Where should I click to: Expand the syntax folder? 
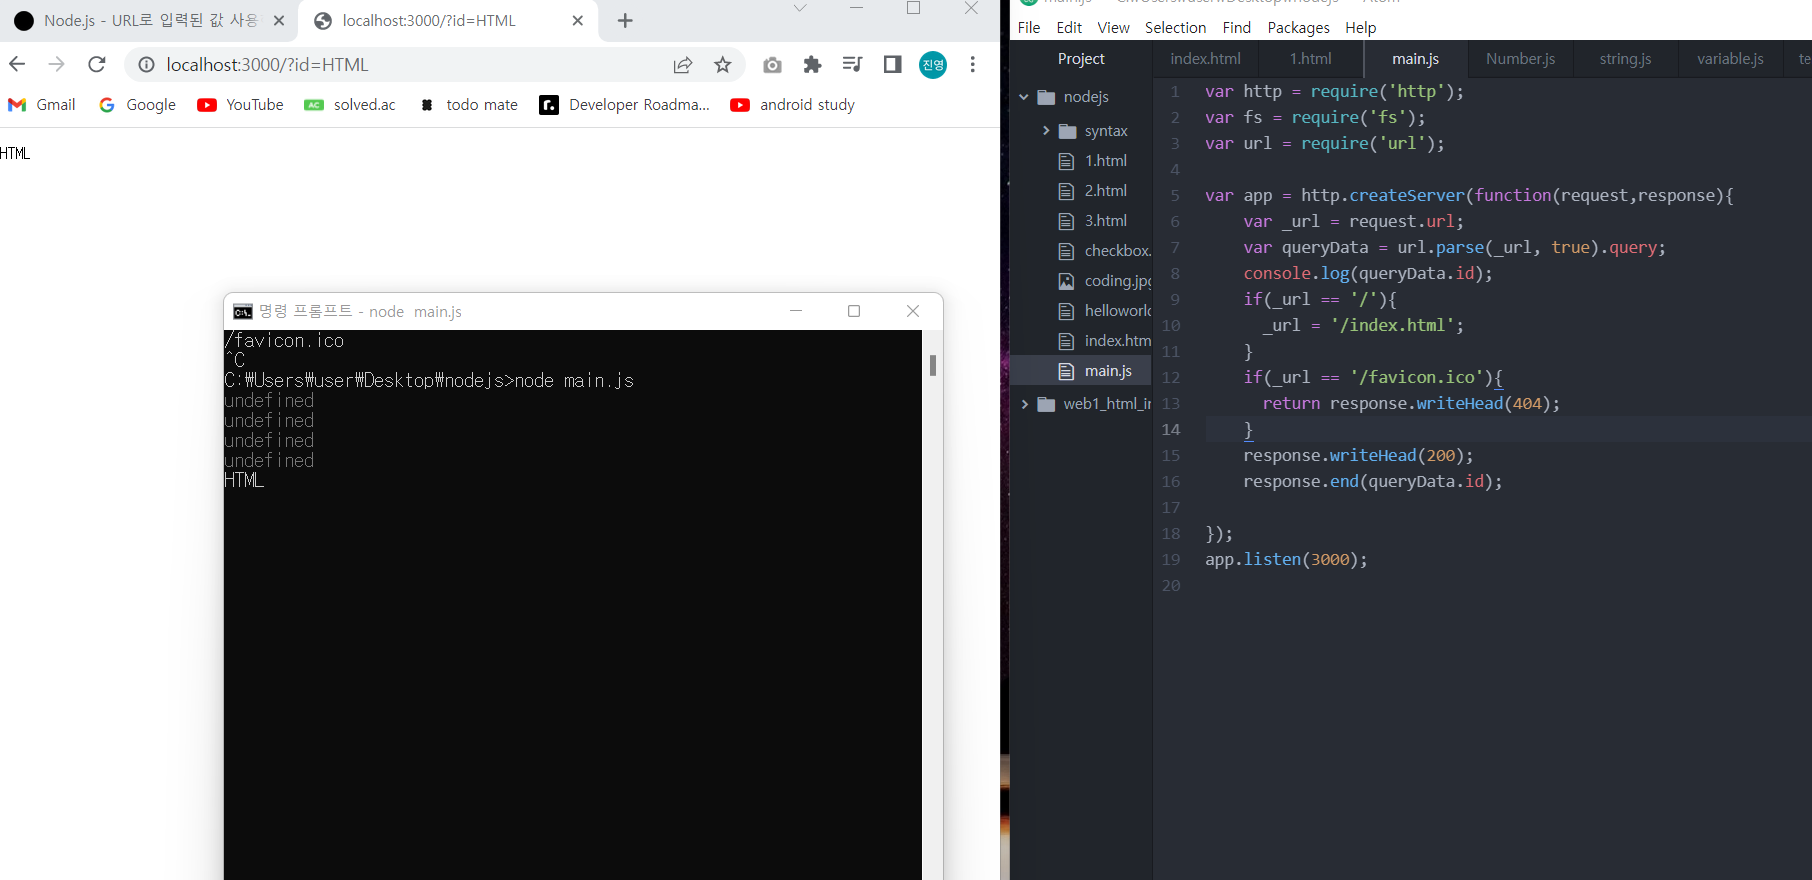coord(1046,131)
